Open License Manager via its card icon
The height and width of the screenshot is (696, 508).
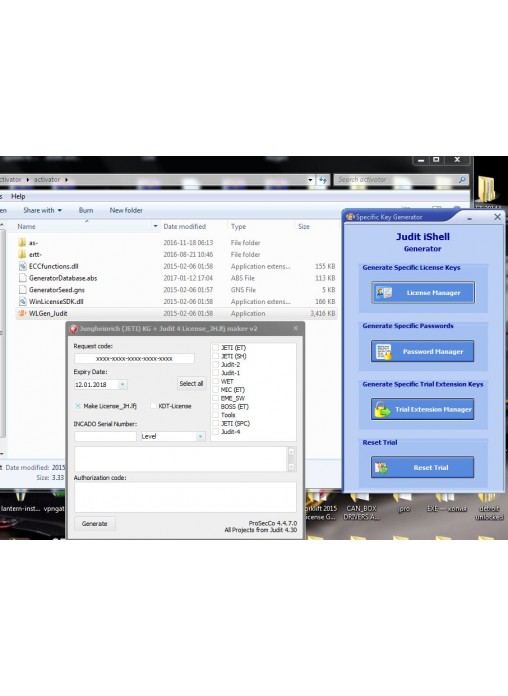[384, 293]
